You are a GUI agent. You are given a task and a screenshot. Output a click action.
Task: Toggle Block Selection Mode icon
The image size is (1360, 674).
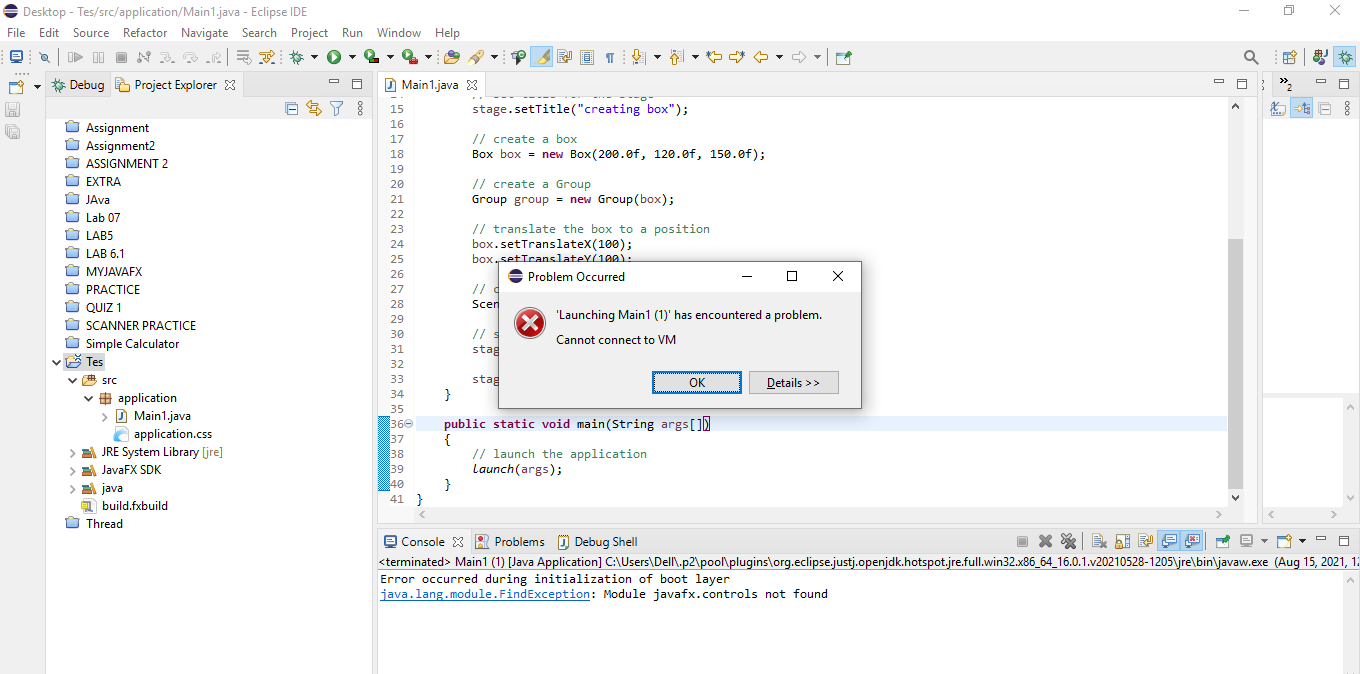[586, 58]
